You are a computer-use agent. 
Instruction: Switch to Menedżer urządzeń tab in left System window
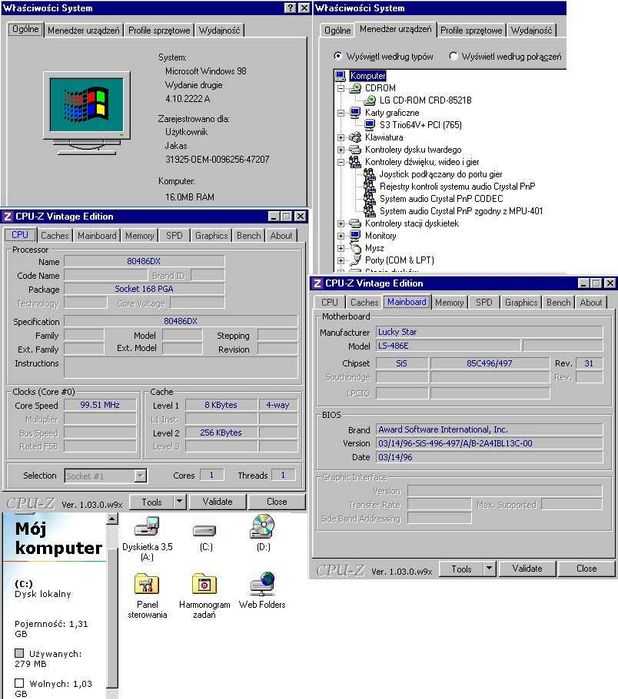(83, 30)
